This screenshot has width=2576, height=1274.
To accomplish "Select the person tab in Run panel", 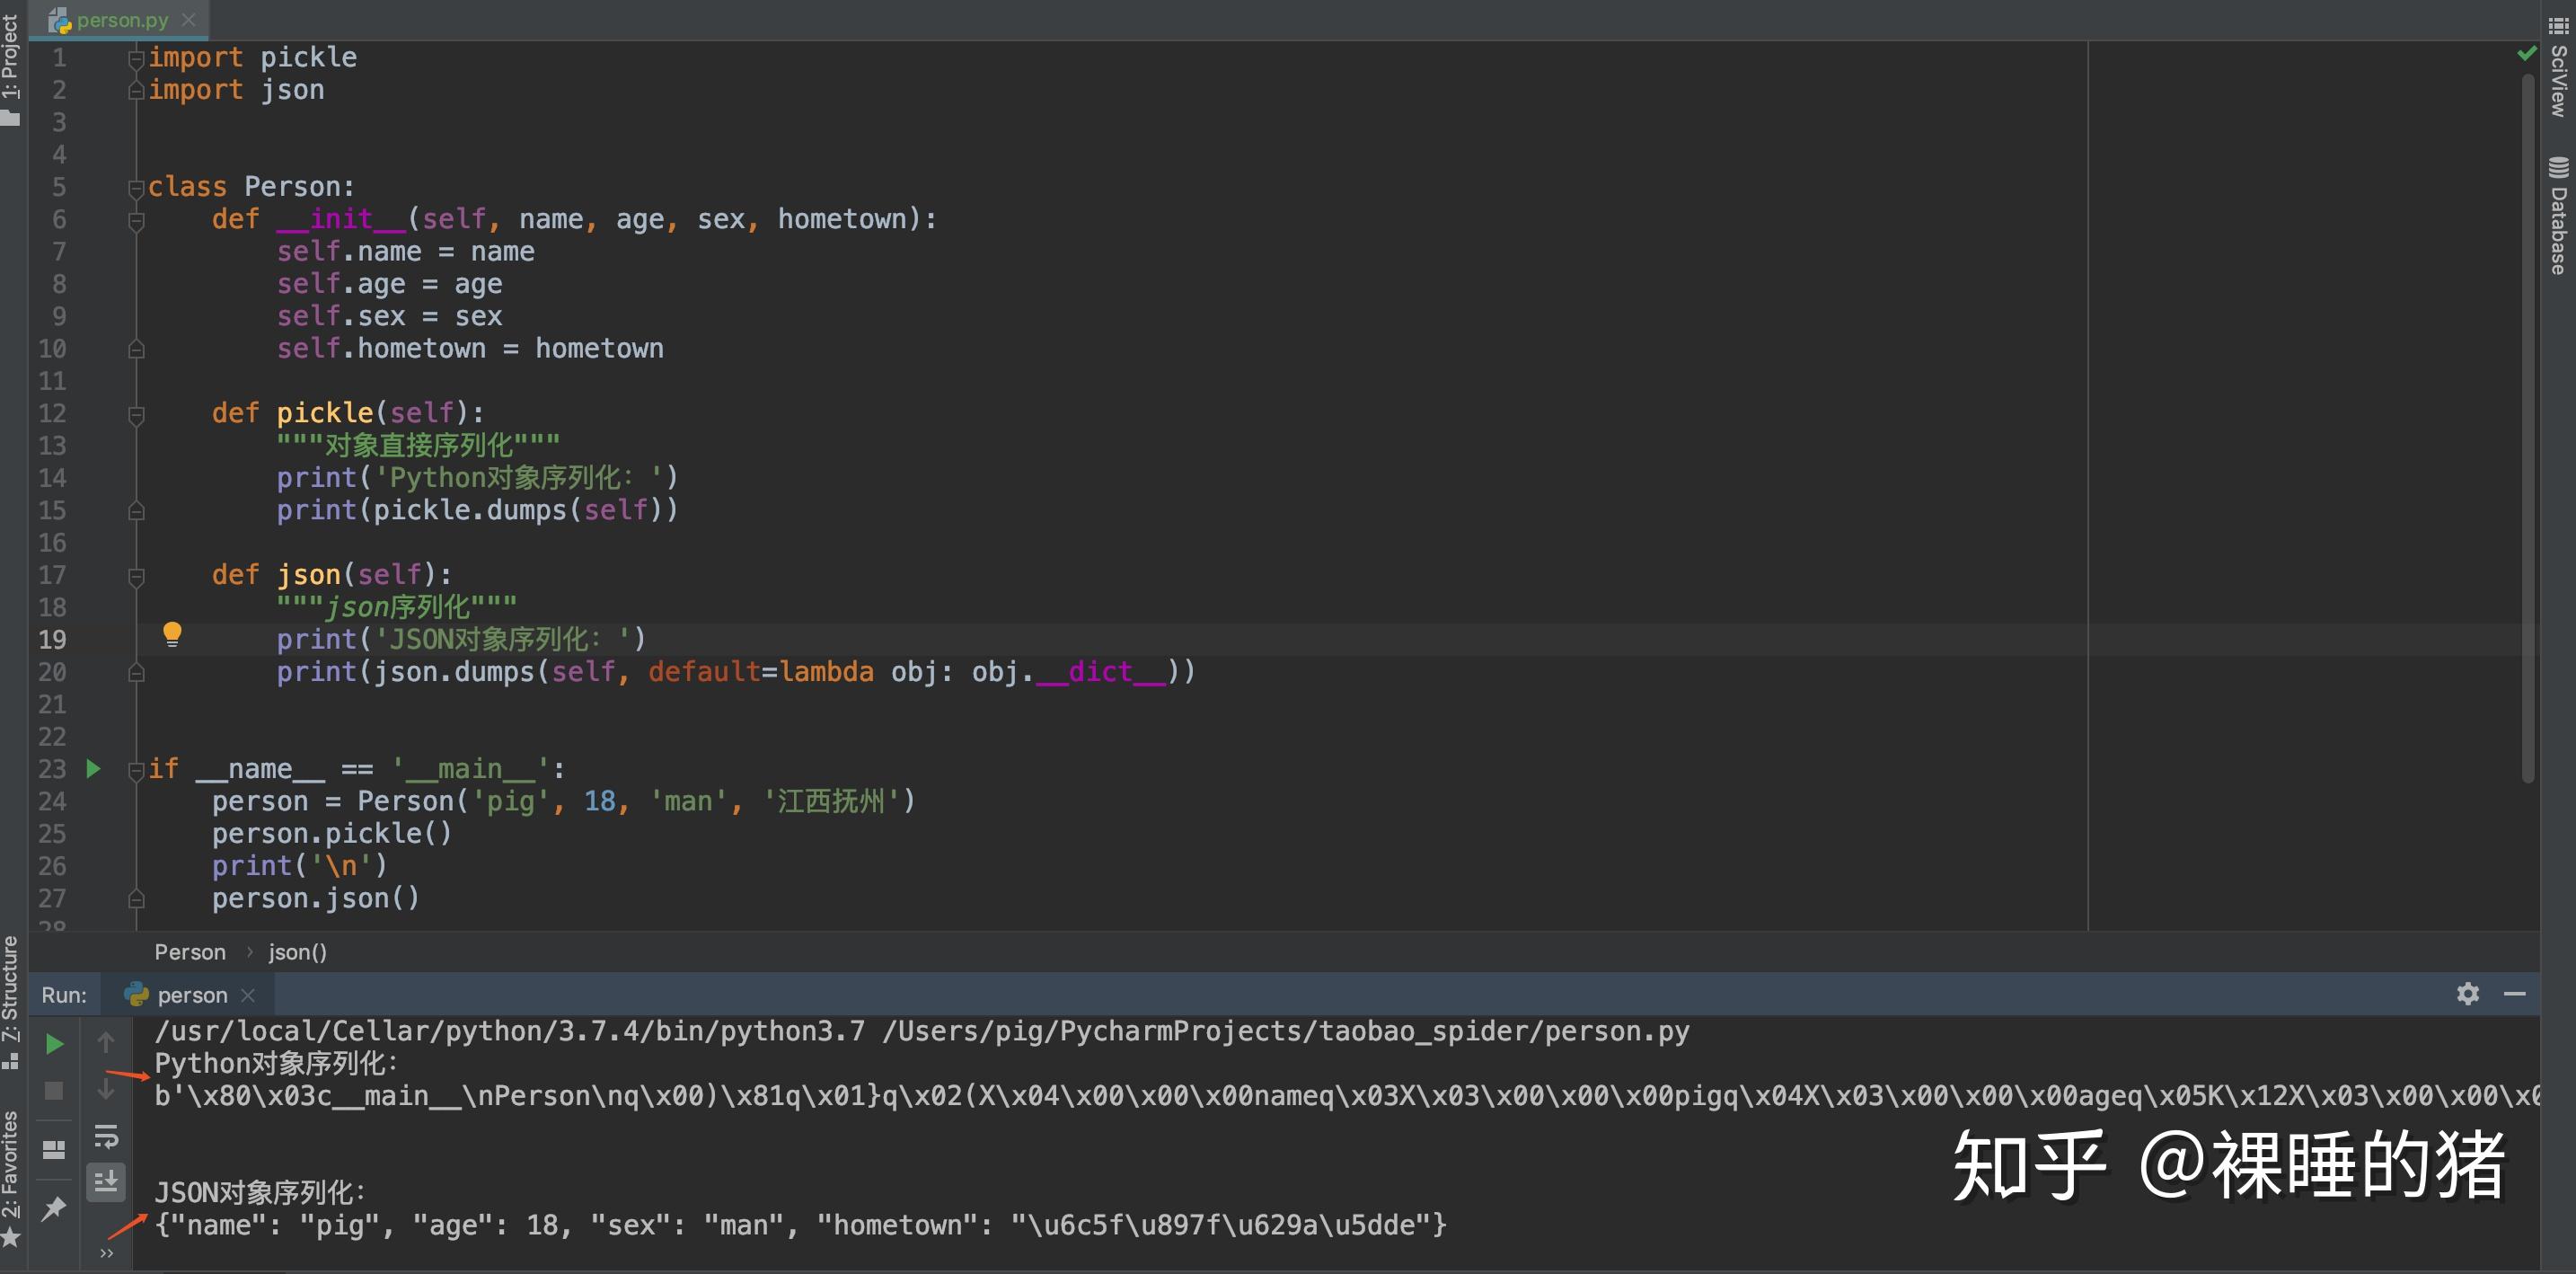I will point(191,995).
